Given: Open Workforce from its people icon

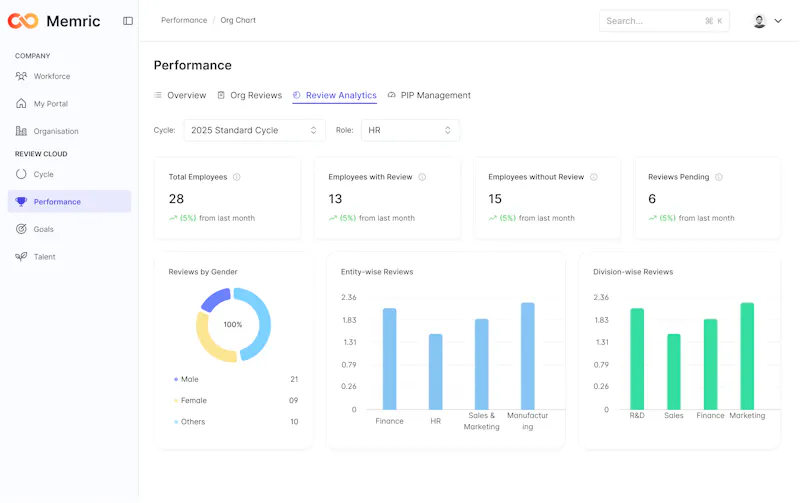Looking at the screenshot, I should [21, 76].
